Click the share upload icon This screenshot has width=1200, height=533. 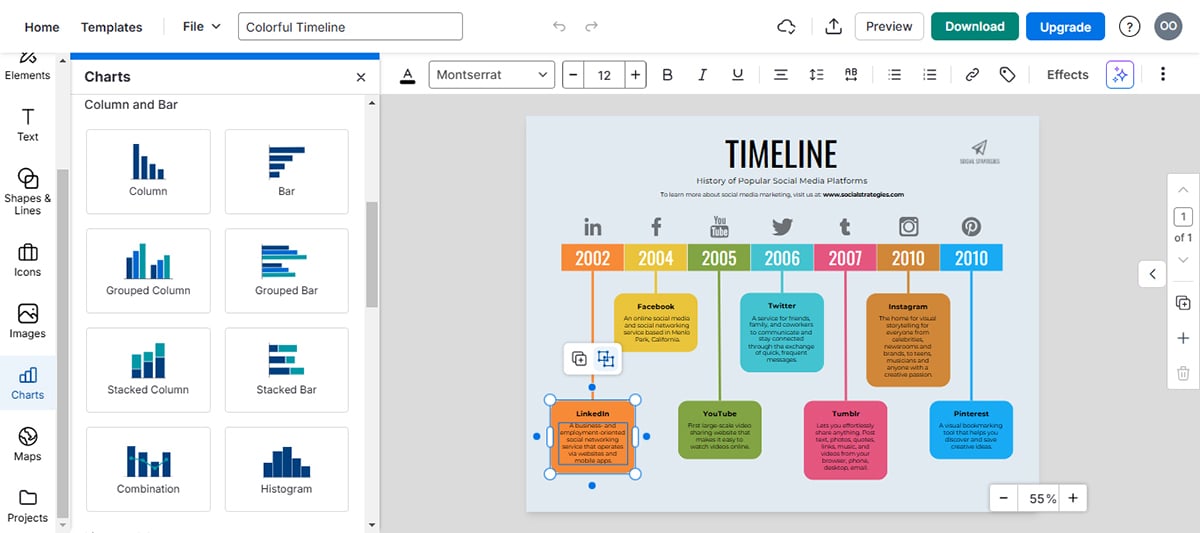(x=834, y=27)
